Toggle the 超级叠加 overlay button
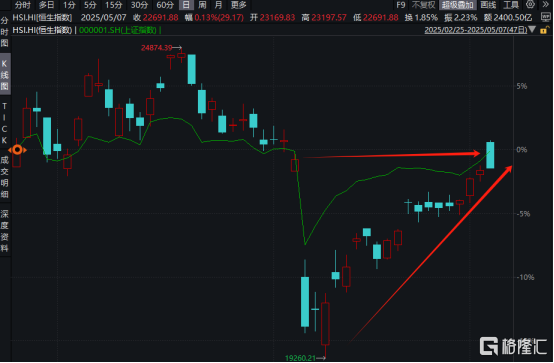Screen dimensions: 554x363 458,5
